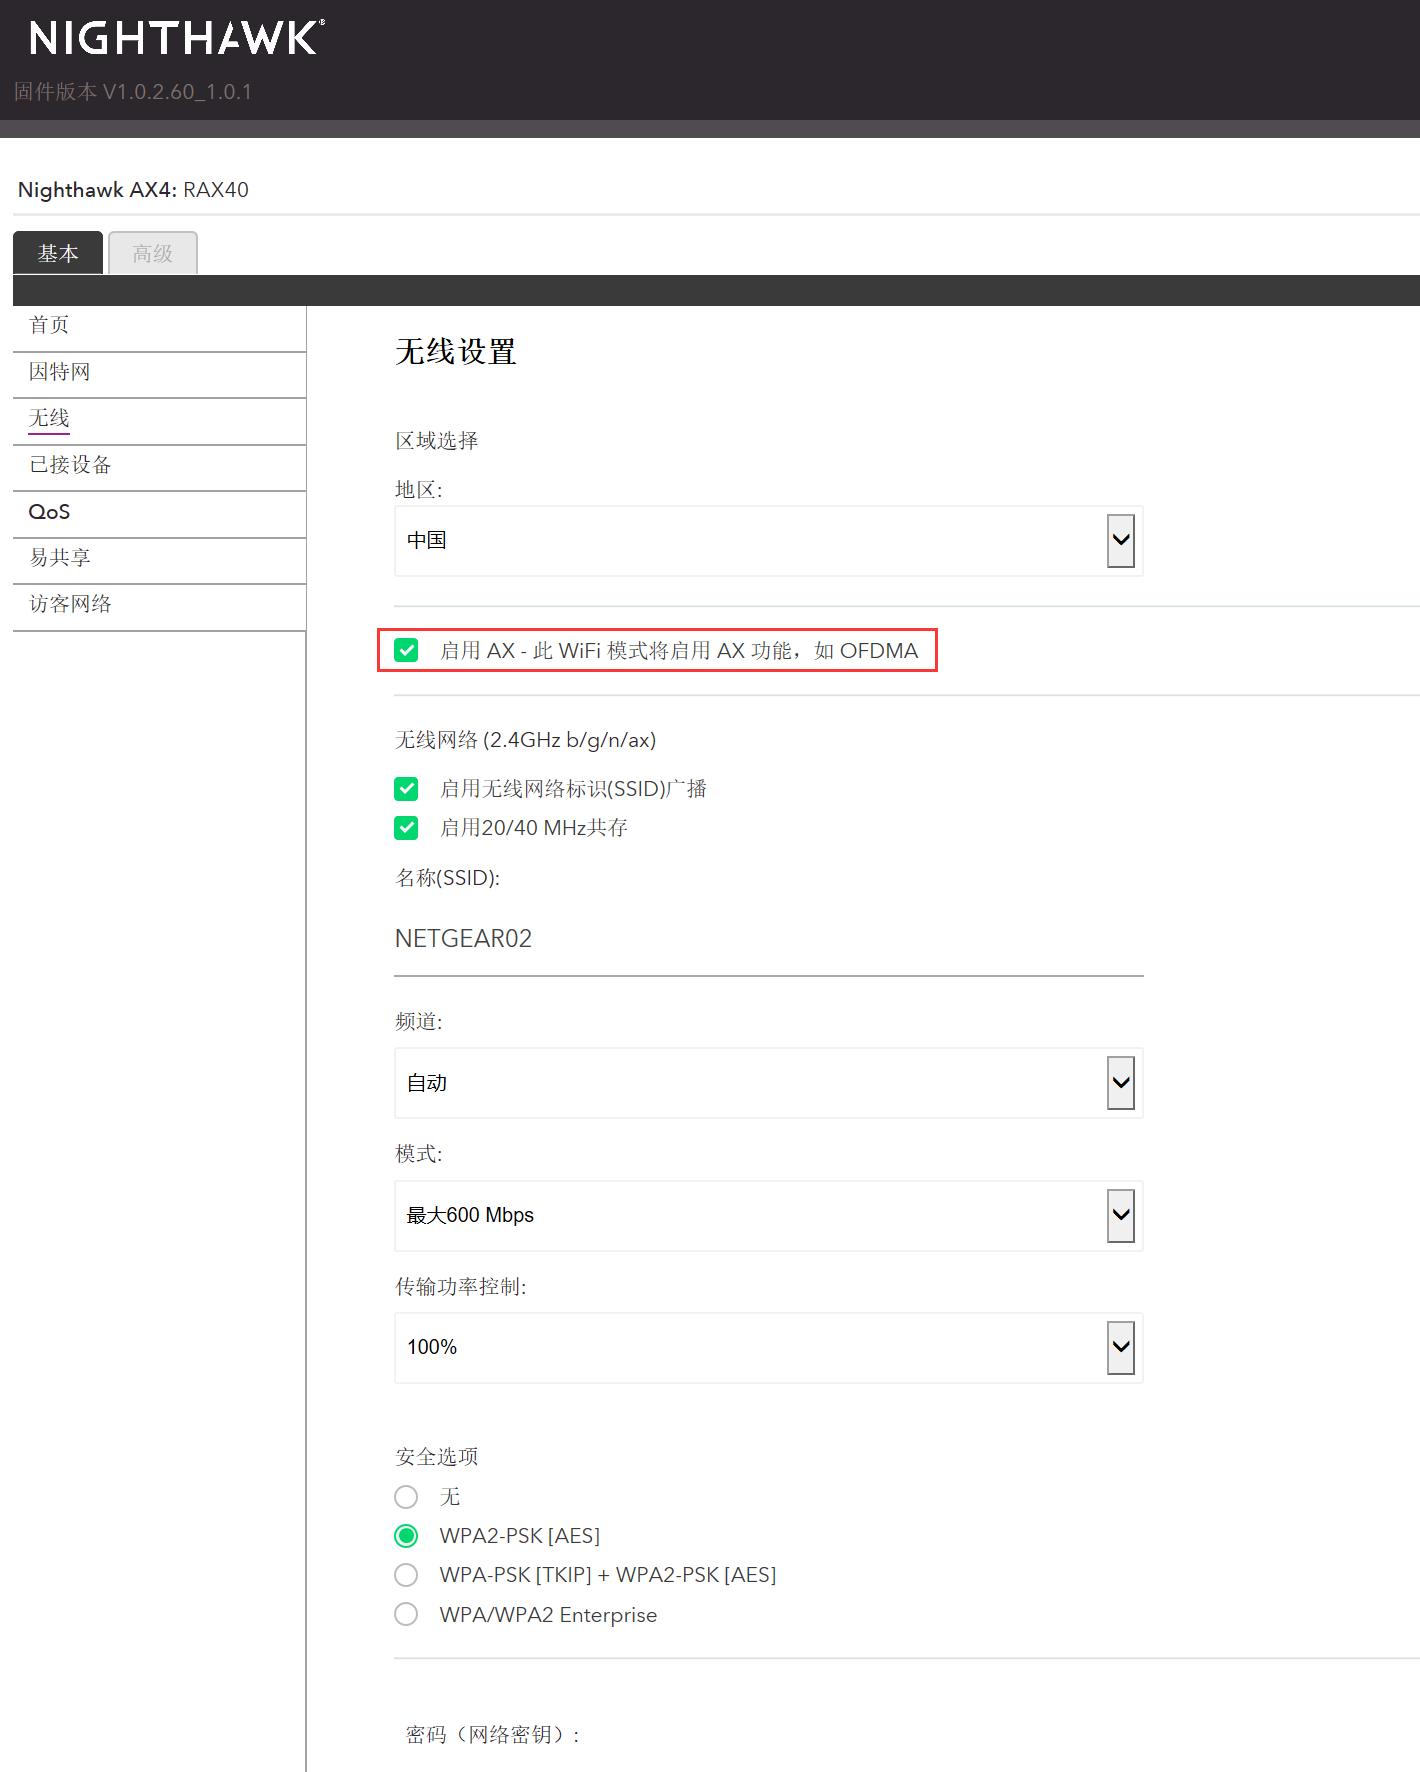
Task: Select the WPA/WPA2 Enterprise radio button
Action: (406, 1615)
